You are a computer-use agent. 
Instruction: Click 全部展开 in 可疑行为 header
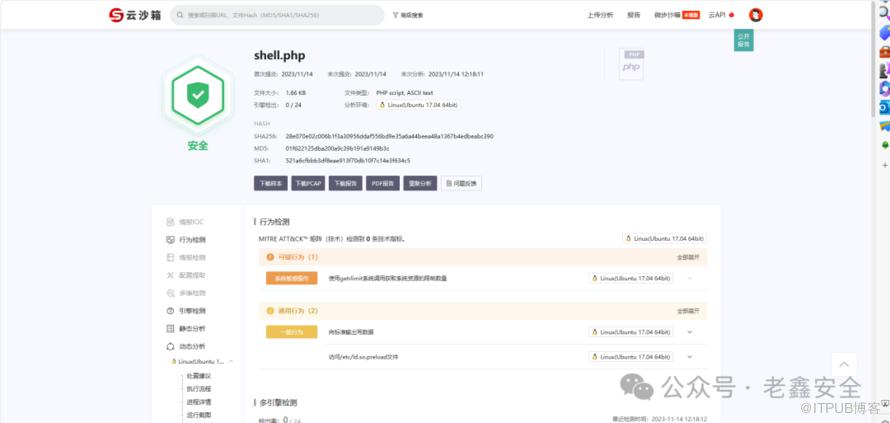pos(688,257)
